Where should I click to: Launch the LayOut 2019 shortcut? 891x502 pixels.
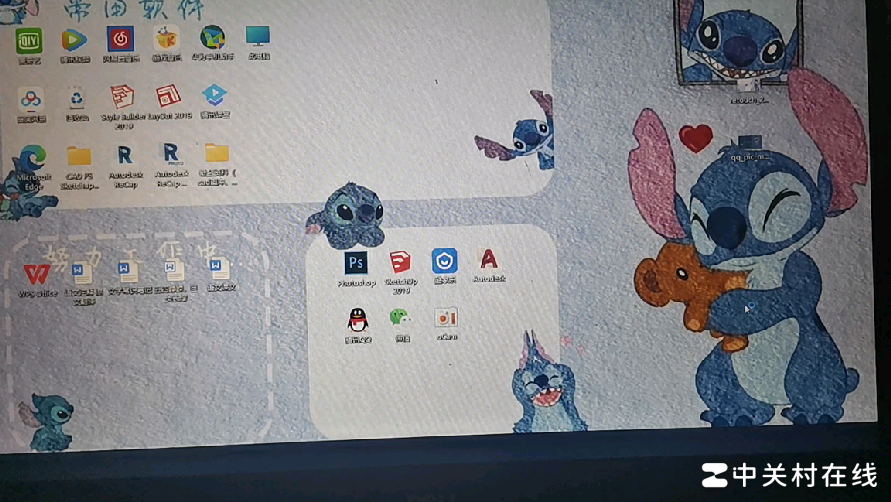168,97
